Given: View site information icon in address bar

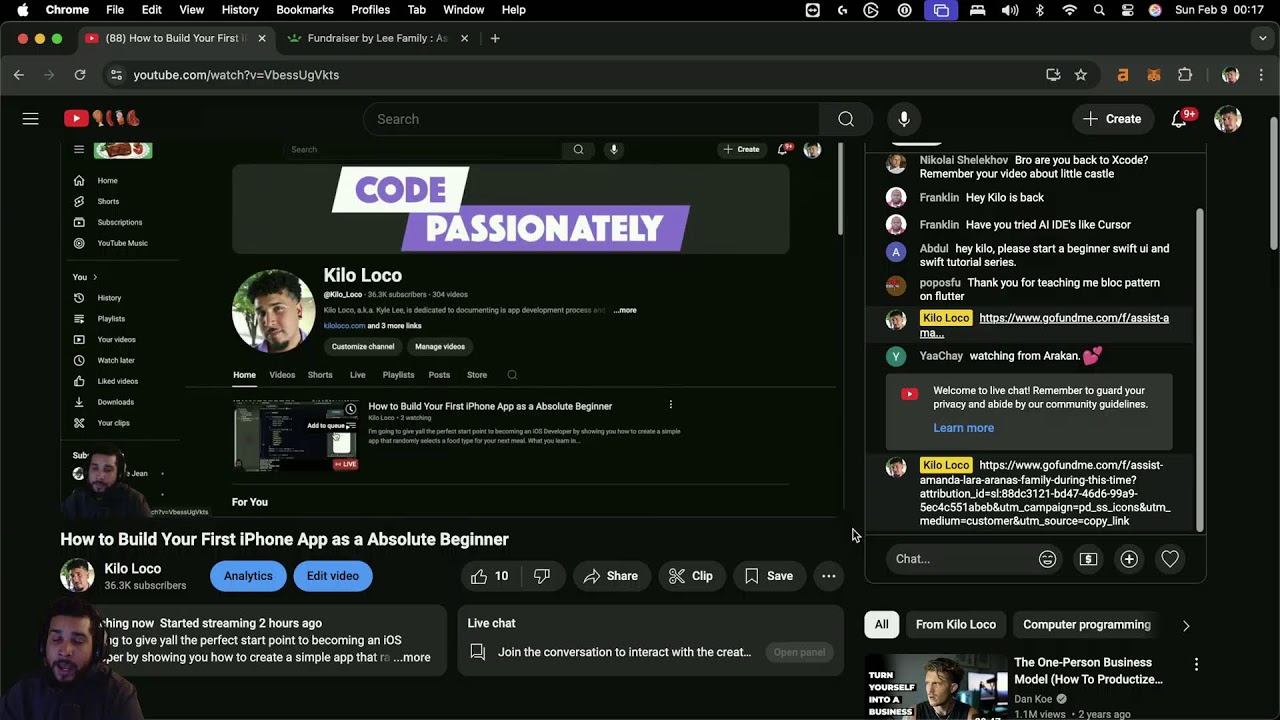Looking at the screenshot, I should [116, 75].
